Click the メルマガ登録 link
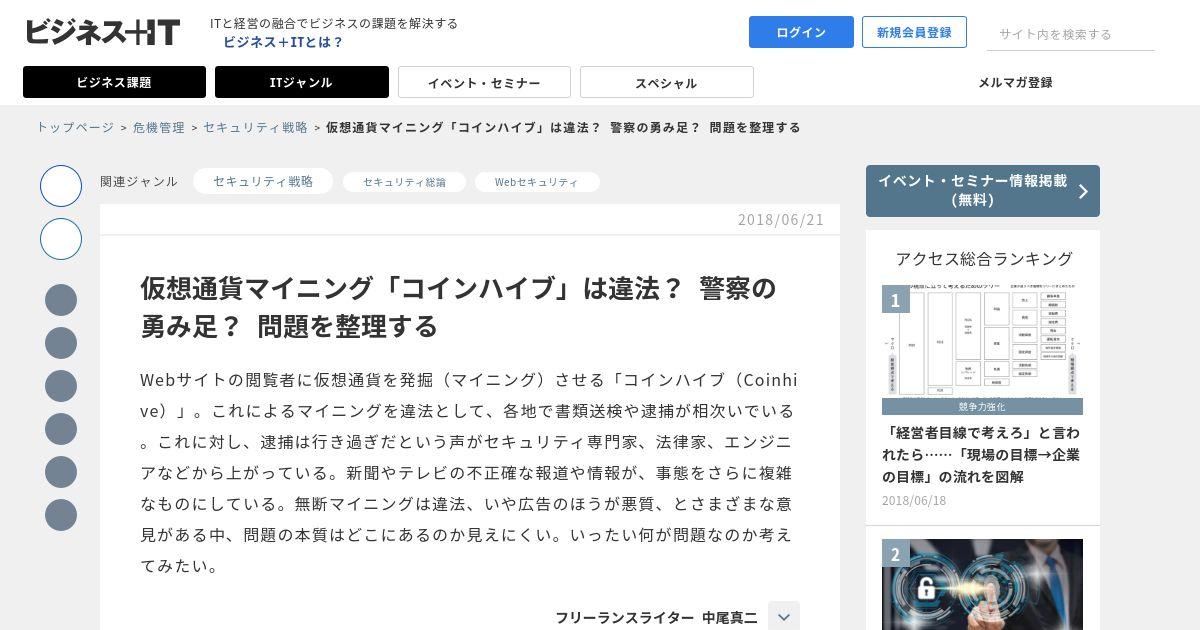The width and height of the screenshot is (1200, 630). (x=1015, y=82)
